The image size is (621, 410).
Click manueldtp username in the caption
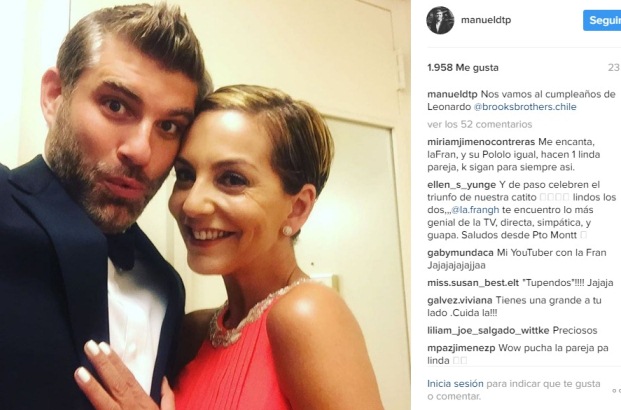452,94
